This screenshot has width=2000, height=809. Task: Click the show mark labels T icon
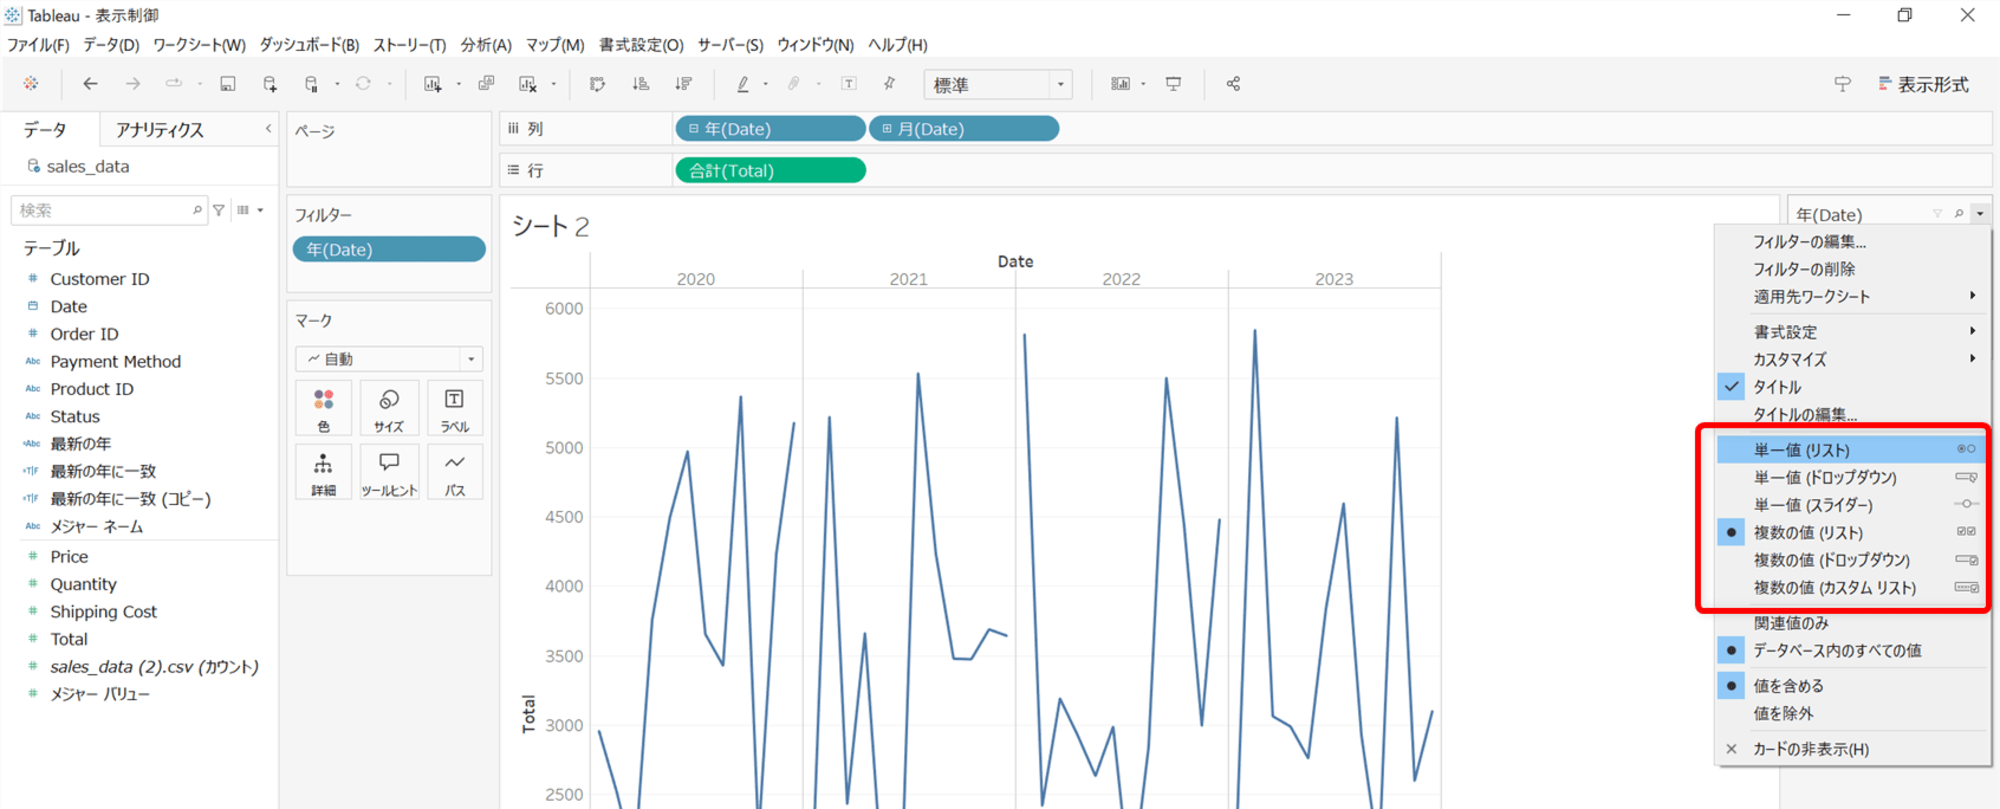click(849, 84)
